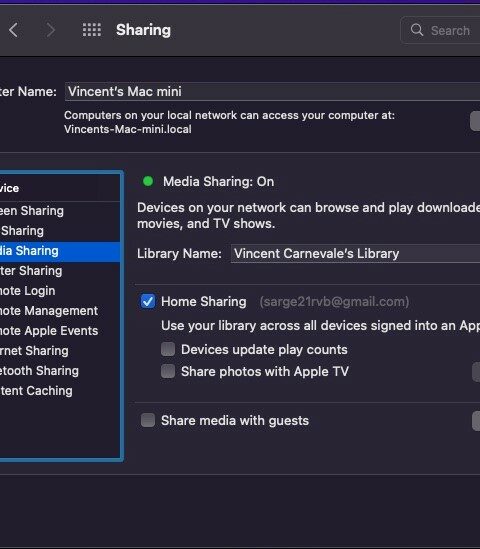Go forward with the right chevron
Screen dimensions: 480x549
click(x=51, y=30)
